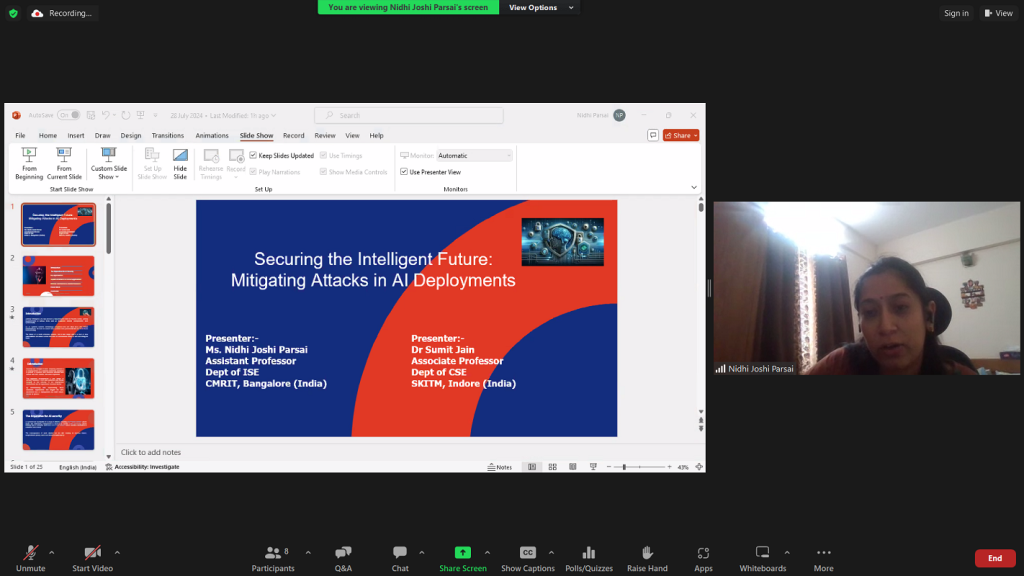This screenshot has height=576, width=1024.
Task: Raise Hand in the meeting
Action: 647,553
